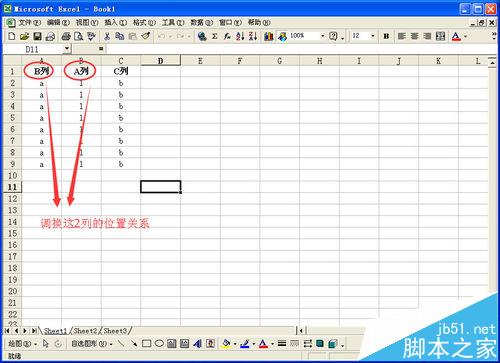
Task: Create a new blank workbook
Action: (12, 36)
